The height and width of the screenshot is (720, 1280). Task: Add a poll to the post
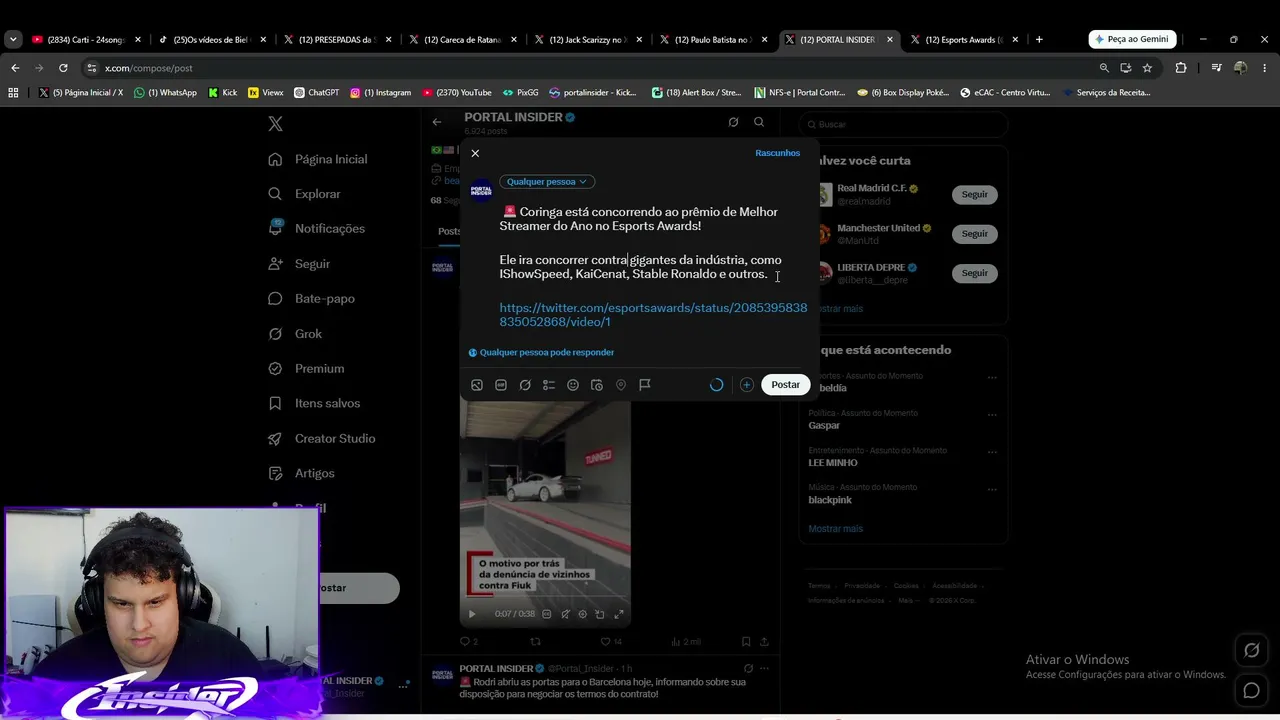click(x=549, y=385)
